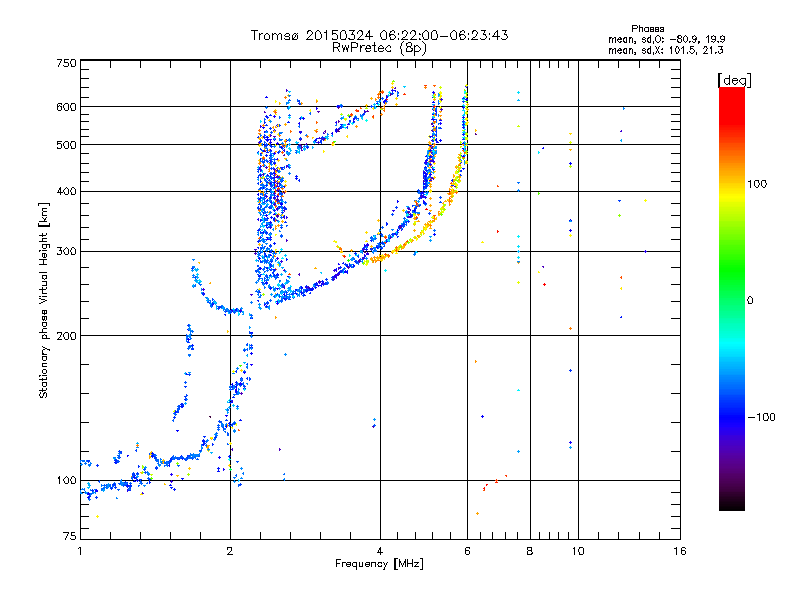This screenshot has width=800, height=600.
Task: Click the colorbar tick label '0'
Action: click(750, 301)
